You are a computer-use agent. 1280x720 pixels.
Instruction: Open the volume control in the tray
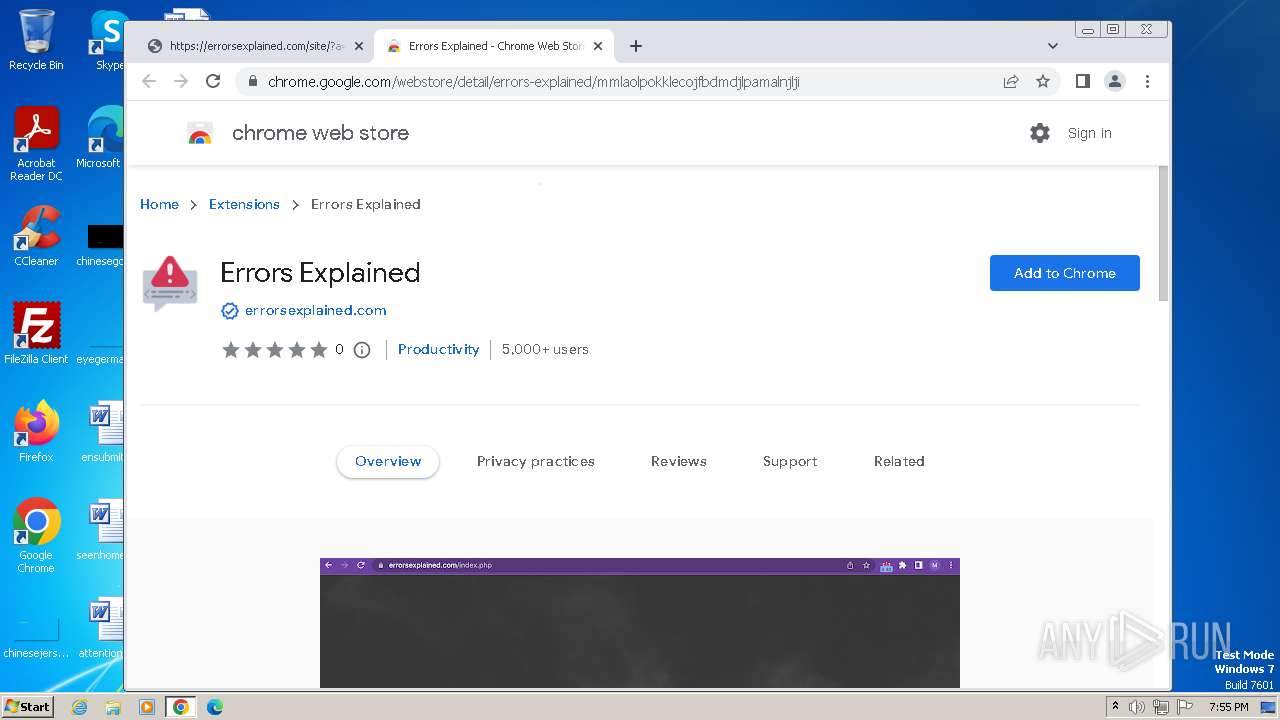1137,707
